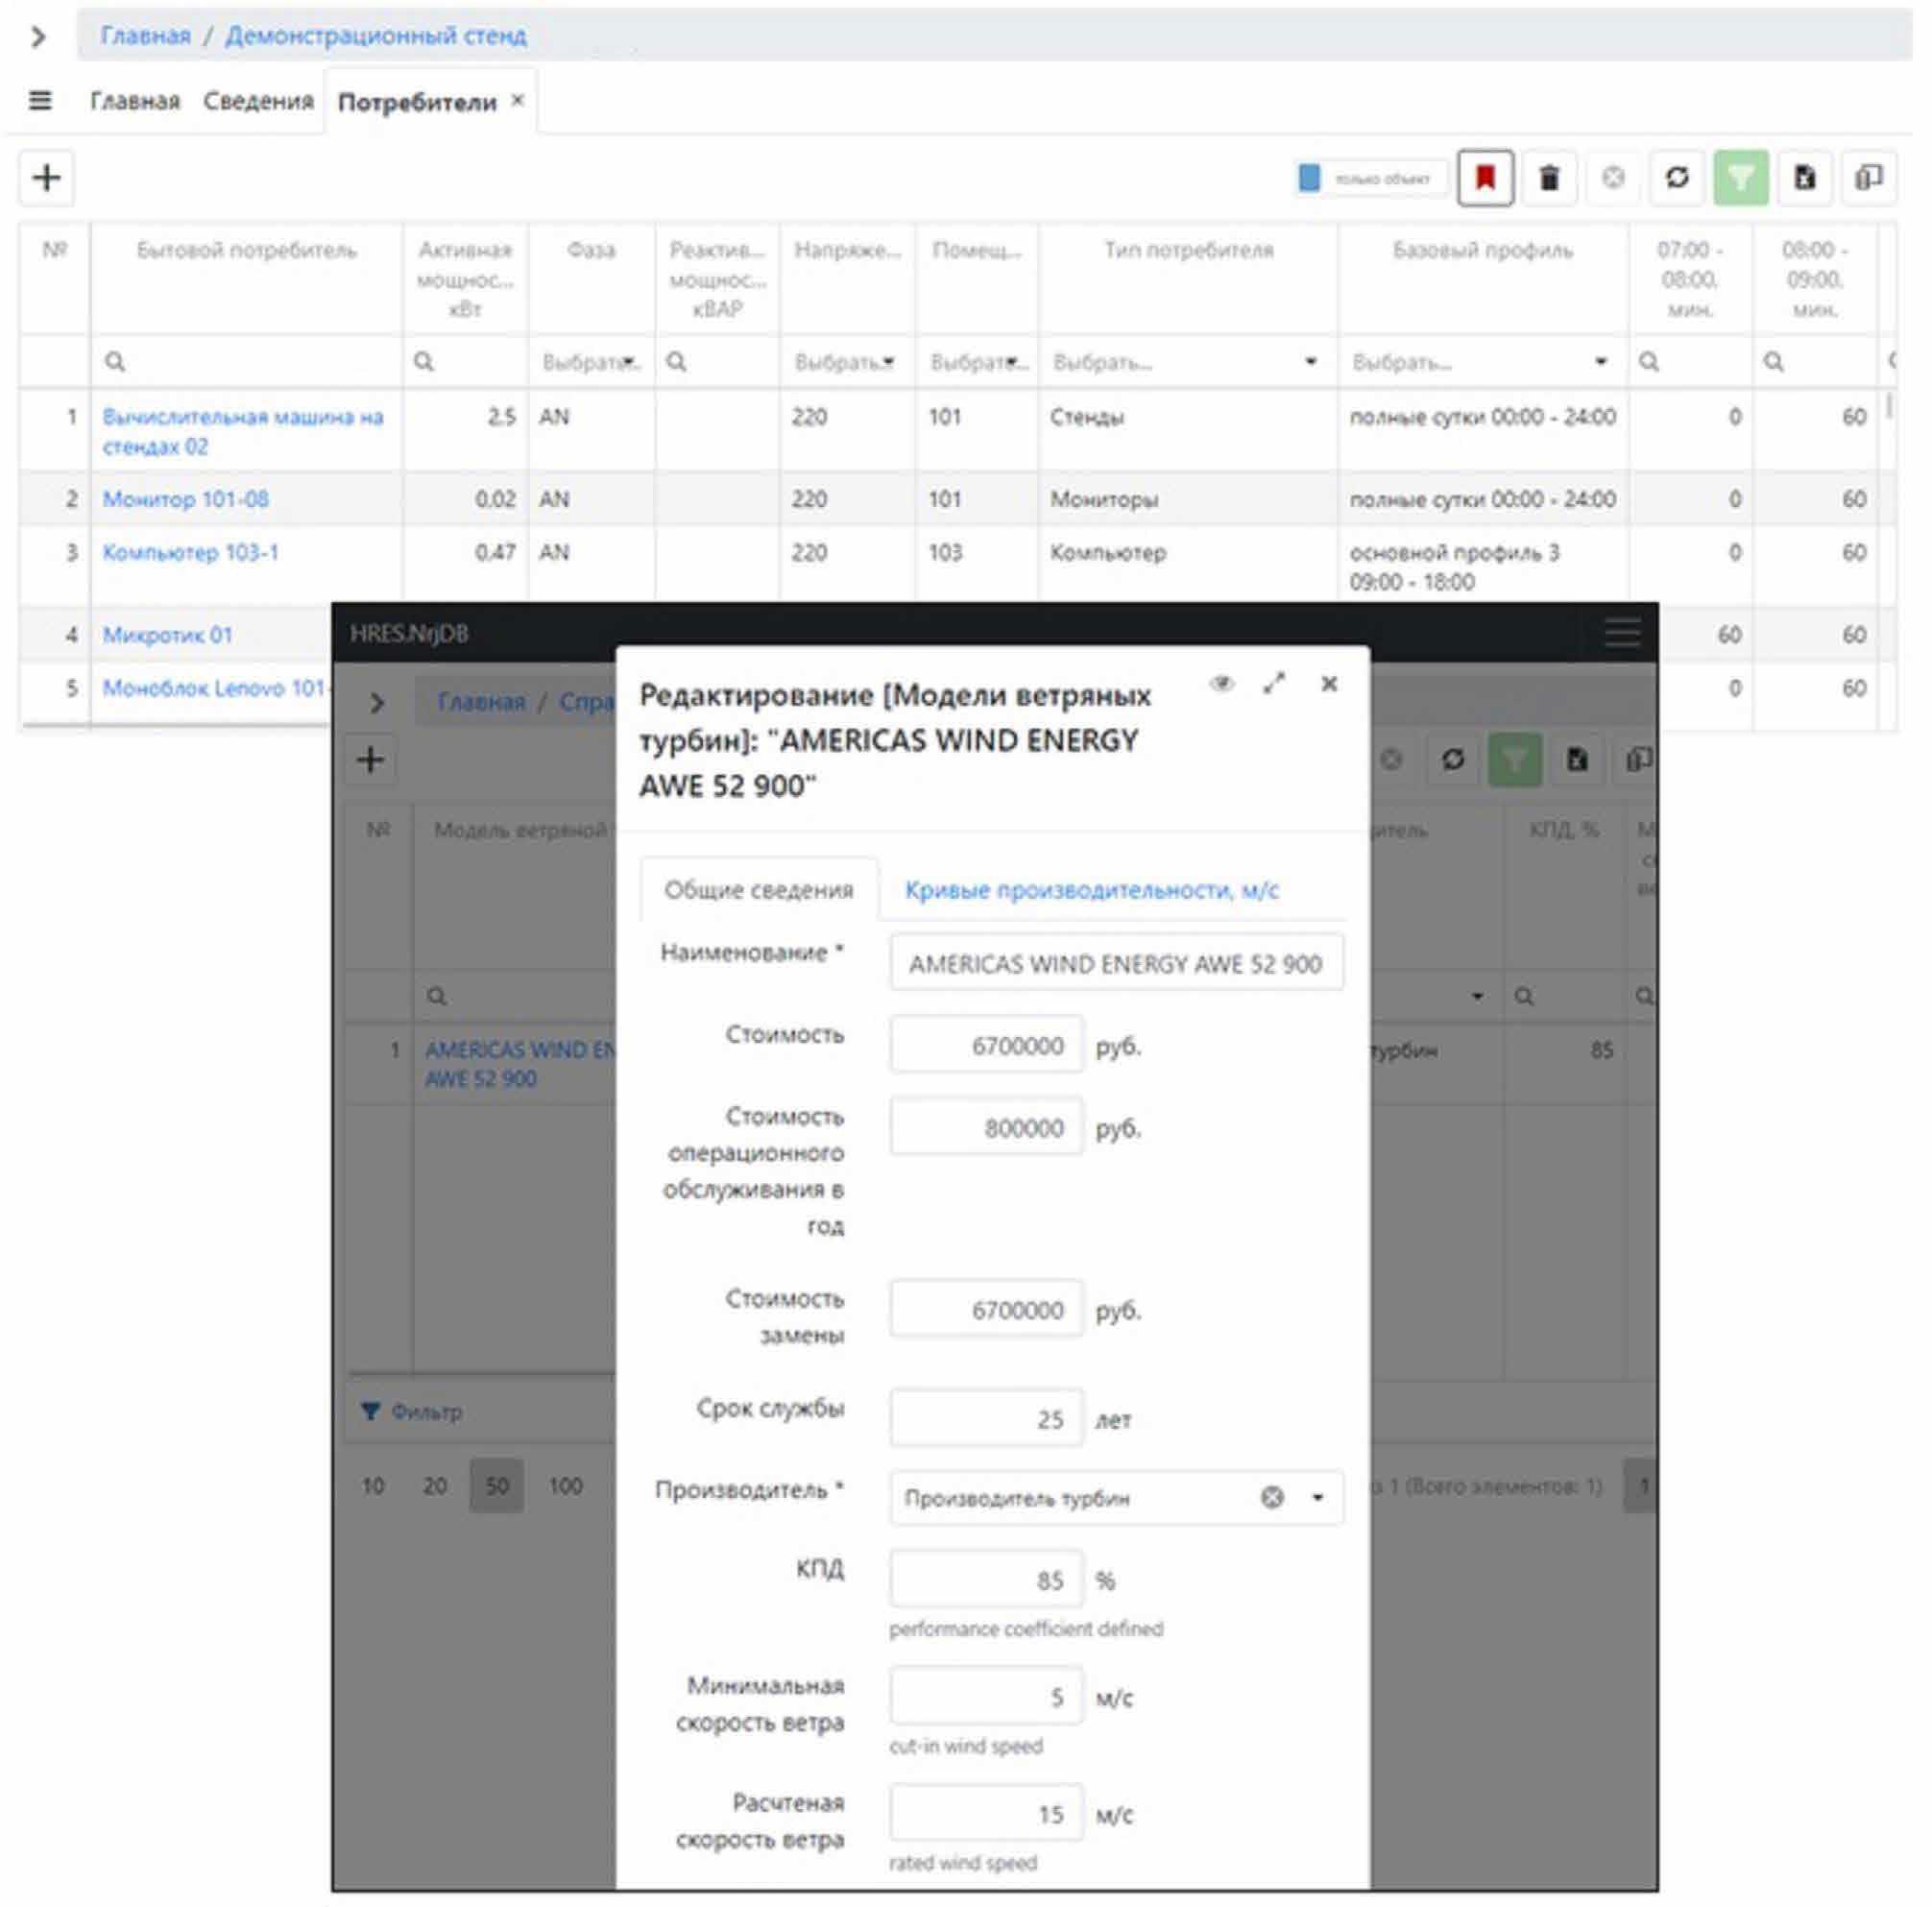Click Демонстрационный стенд breadcrumb link
The height and width of the screenshot is (1907, 1932).
[375, 36]
